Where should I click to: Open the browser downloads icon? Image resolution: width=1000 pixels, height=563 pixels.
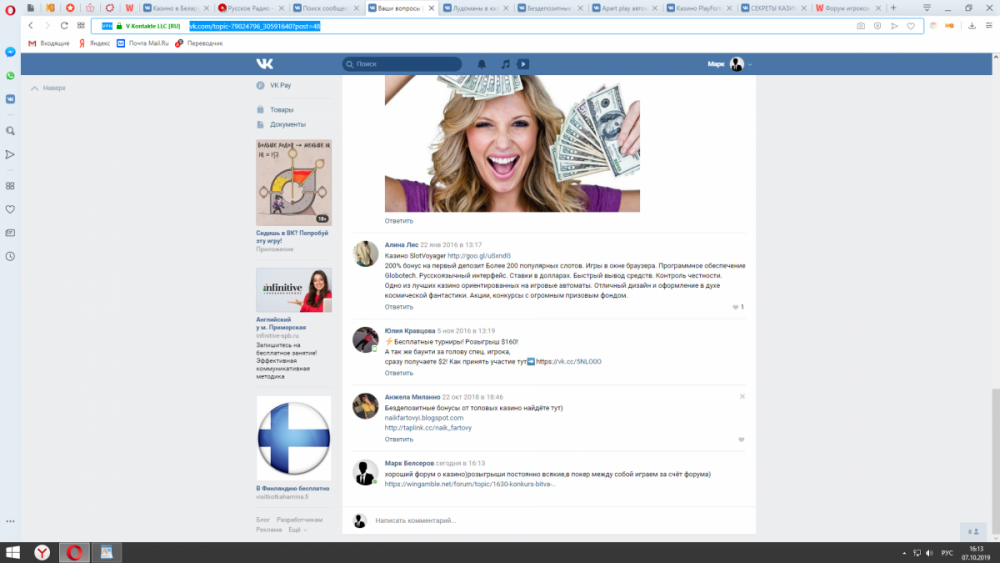point(972,26)
